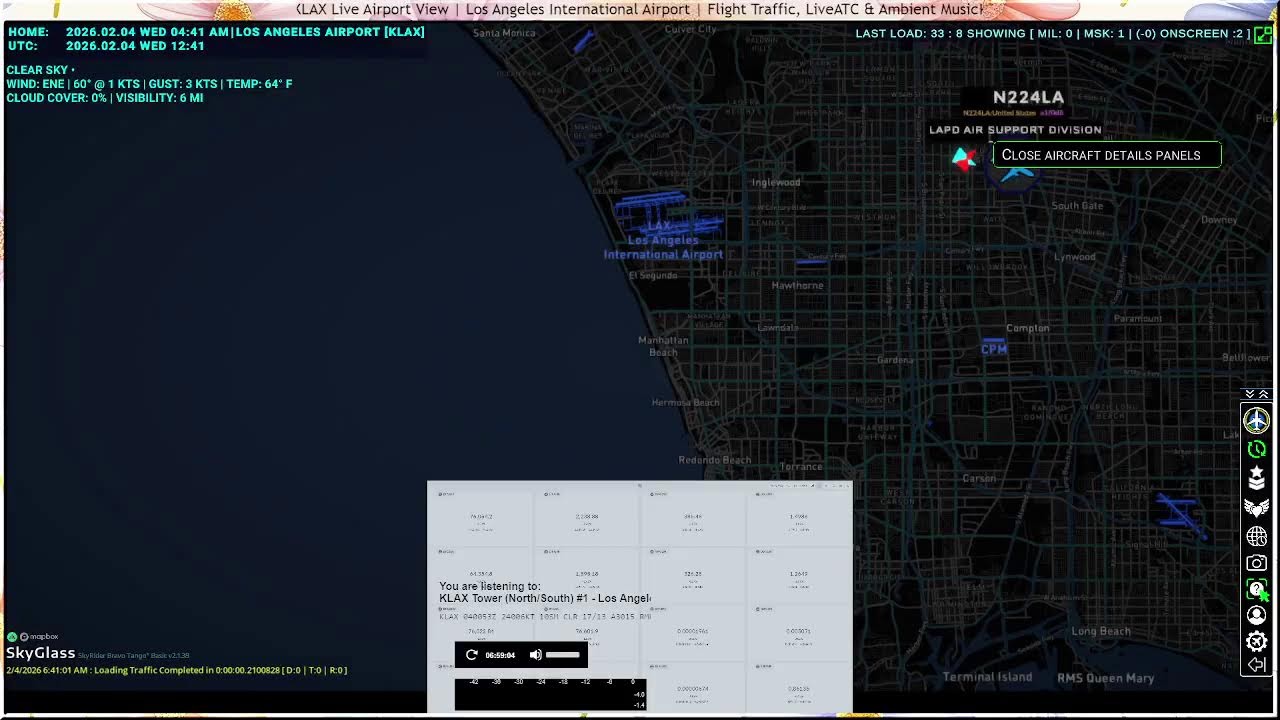
Task: Click the left arrow collapse sidebar icon
Action: (x=1256, y=665)
